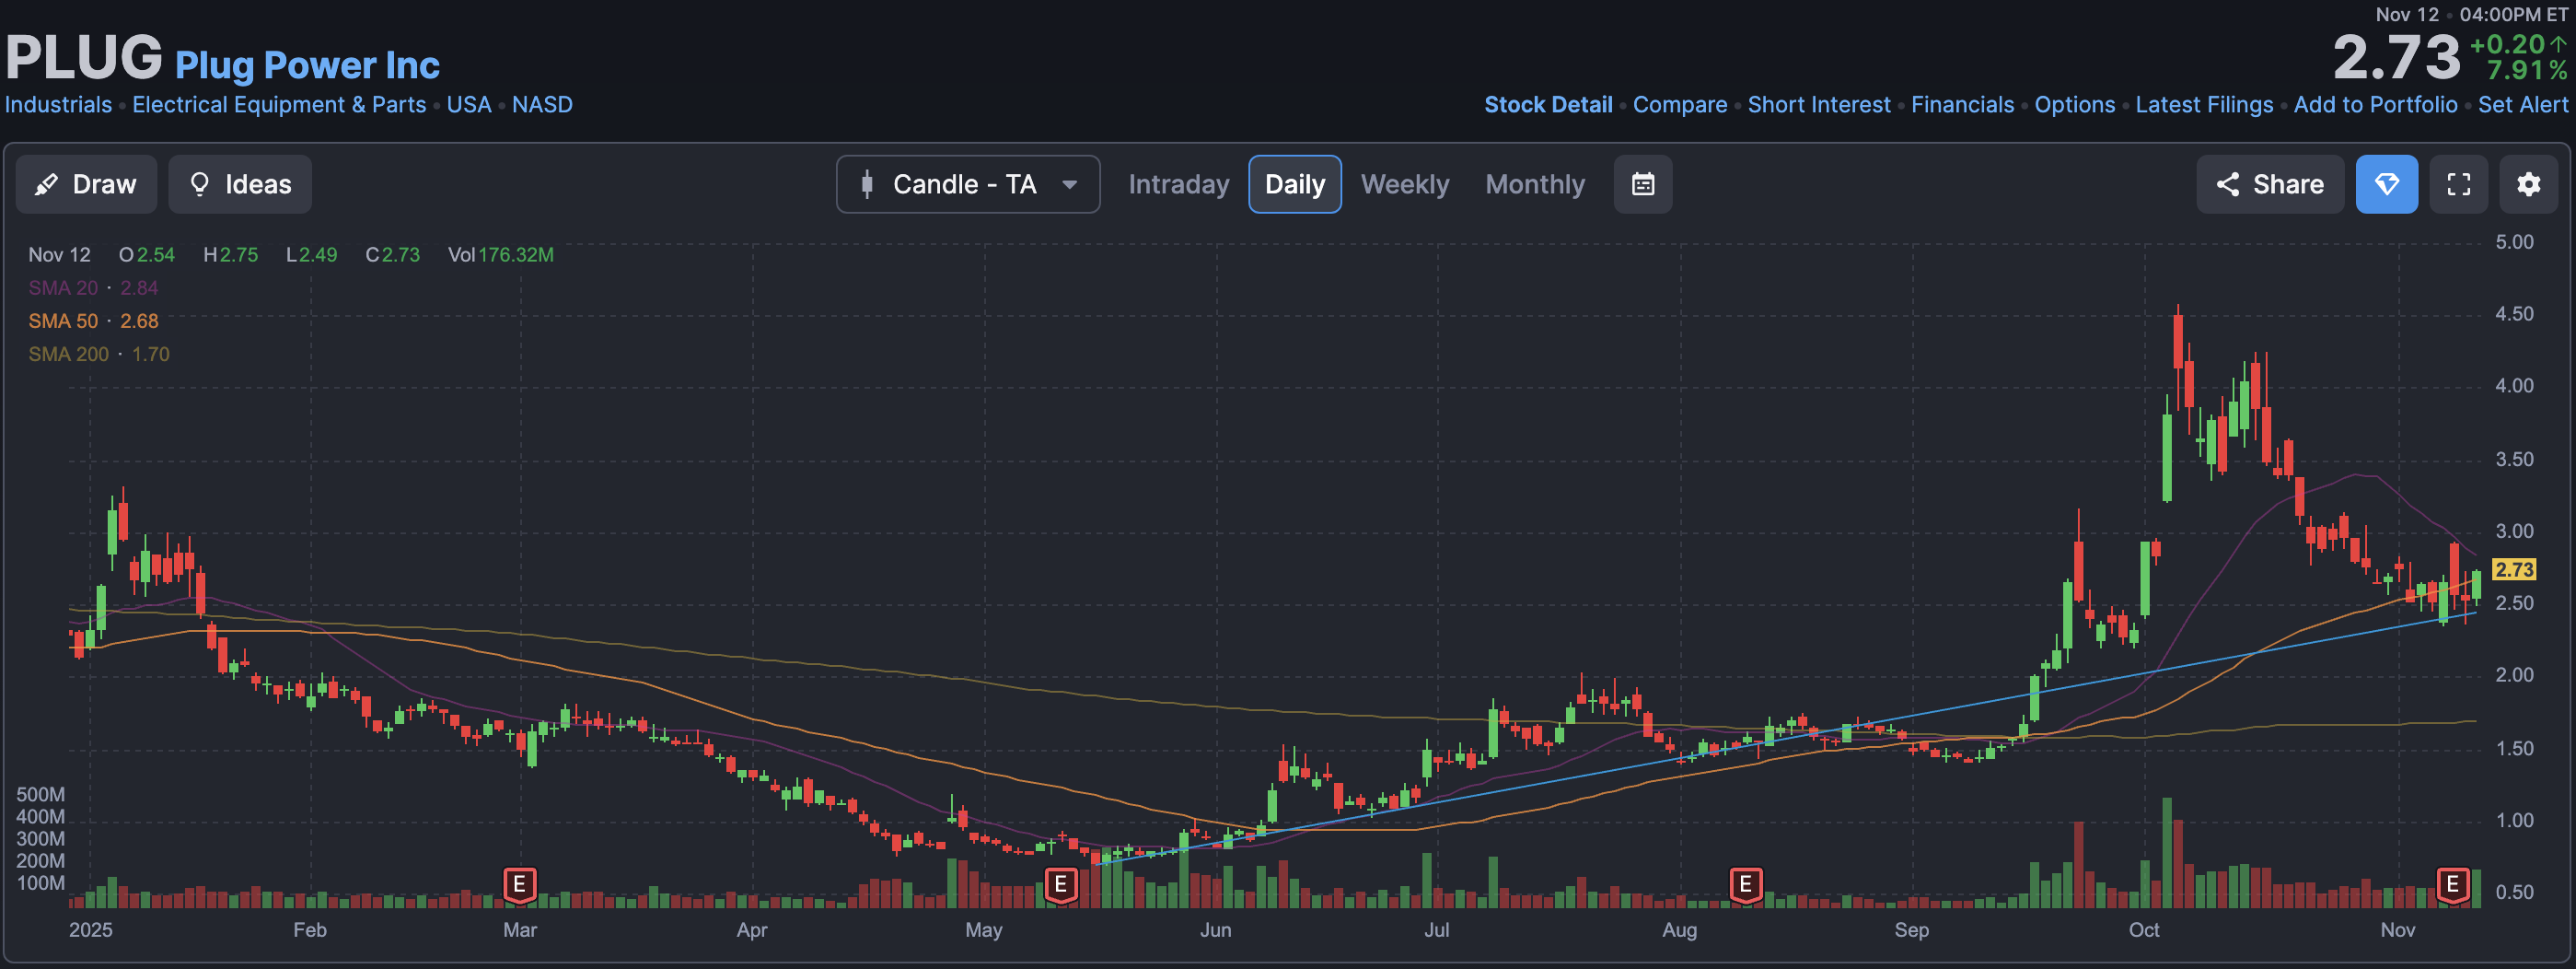Open chart settings gear icon
The image size is (2576, 969).
pos(2528,184)
